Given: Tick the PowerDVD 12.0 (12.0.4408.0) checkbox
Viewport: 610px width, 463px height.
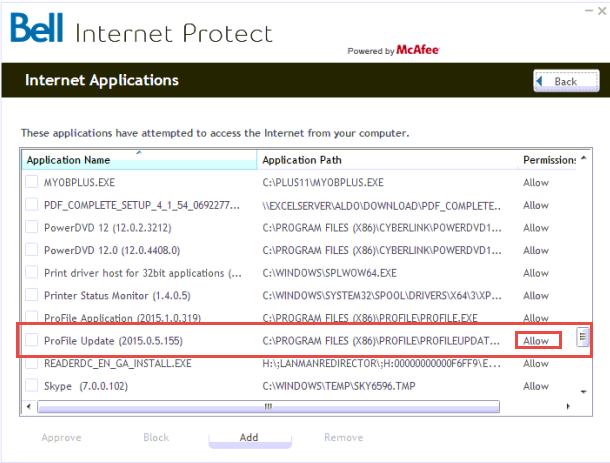Looking at the screenshot, I should pos(32,249).
